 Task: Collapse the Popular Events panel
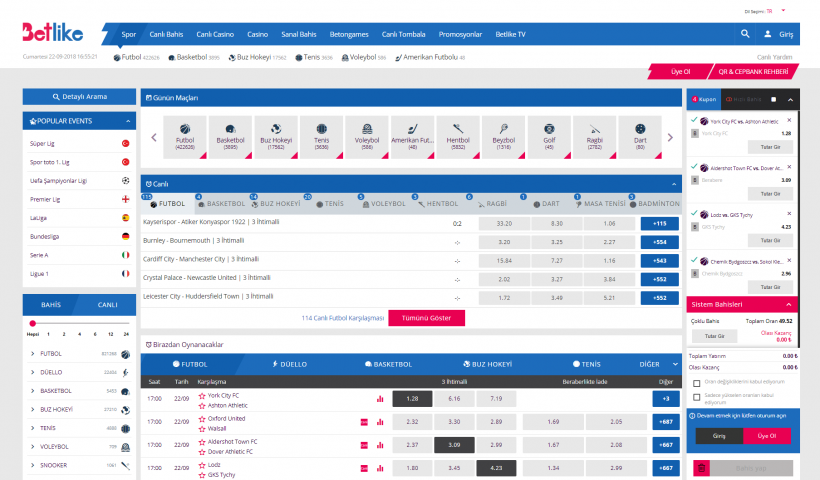coord(128,121)
